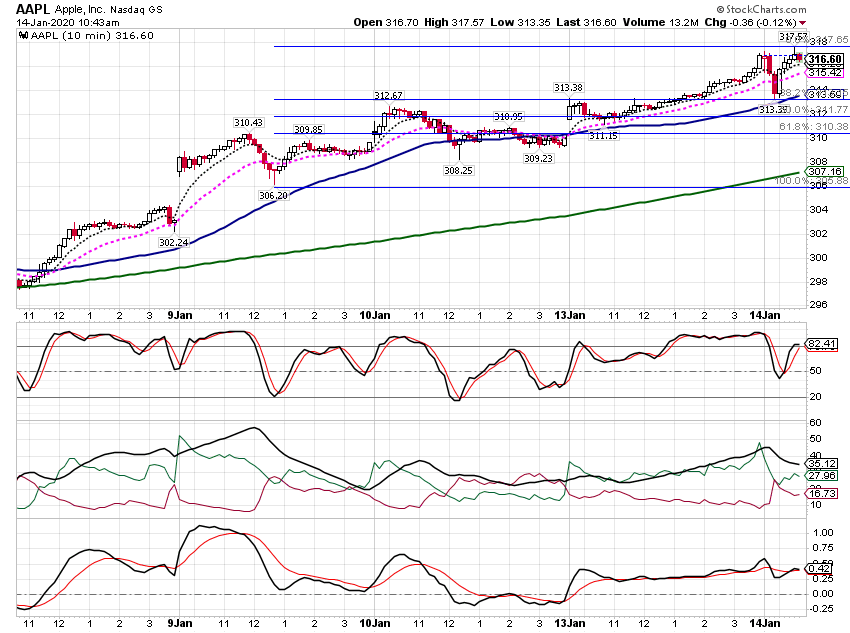Click the Chg -0.36 (-0.12%) value
Image resolution: width=850 pixels, height=633 pixels.
(x=750, y=22)
